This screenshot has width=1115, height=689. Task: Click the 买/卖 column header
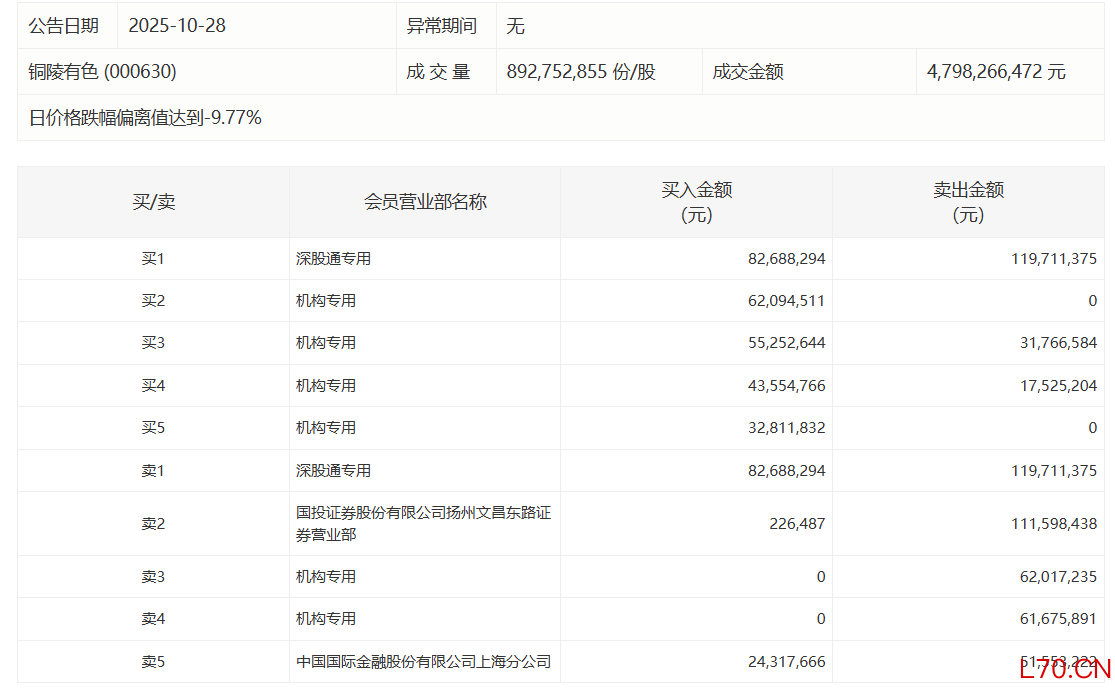[x=153, y=202]
